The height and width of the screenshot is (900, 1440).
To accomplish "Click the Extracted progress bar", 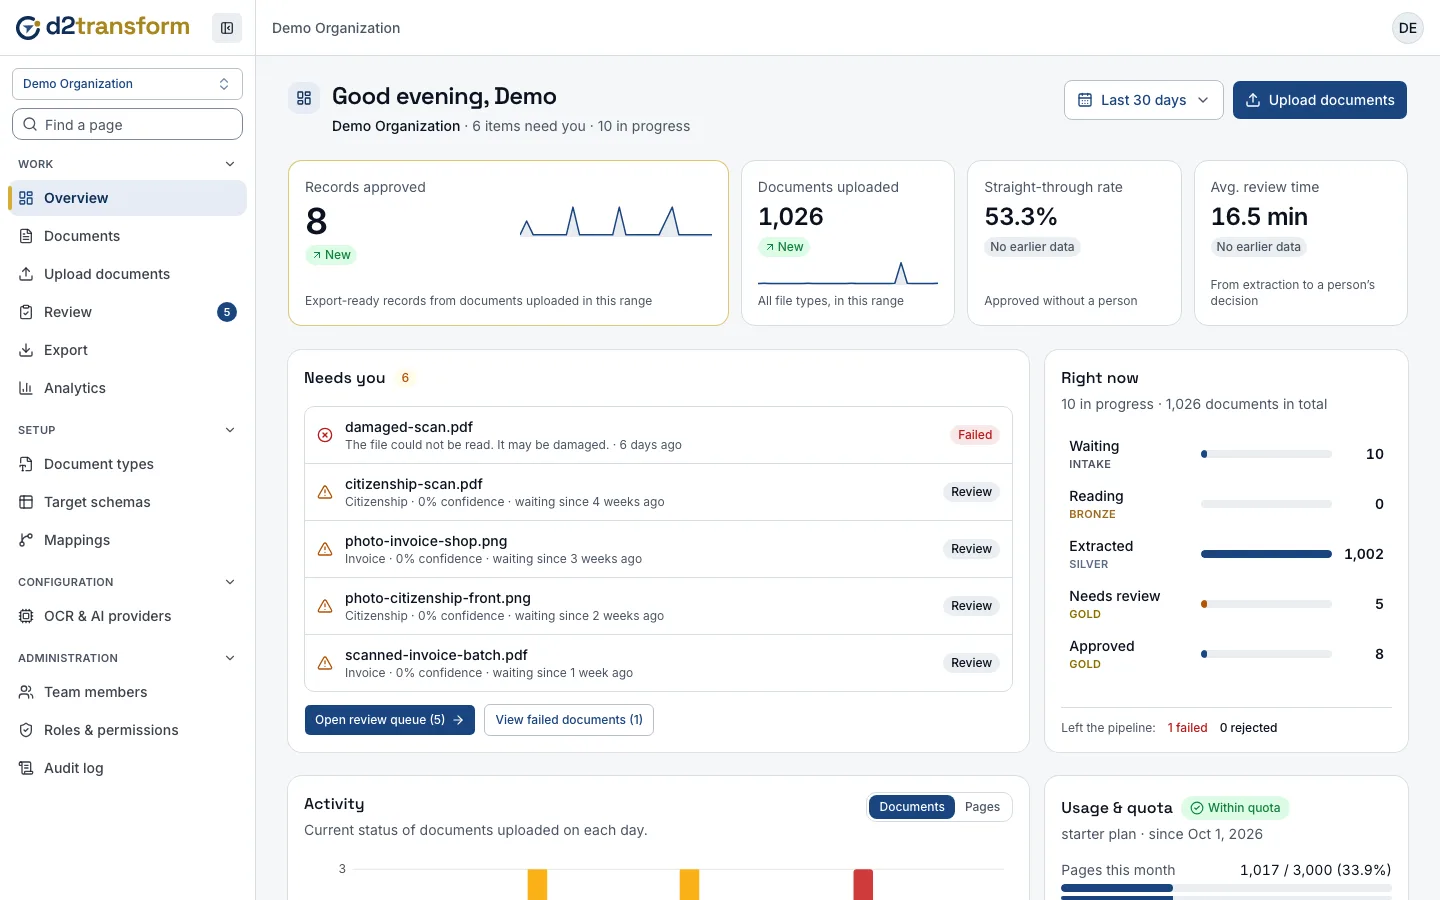I will pyautogui.click(x=1266, y=554).
